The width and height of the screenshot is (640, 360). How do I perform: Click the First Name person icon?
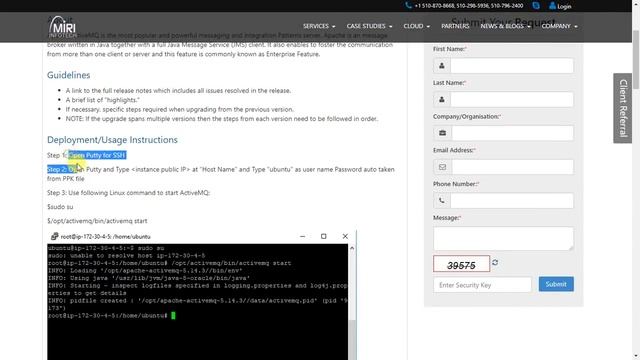[x=442, y=66]
